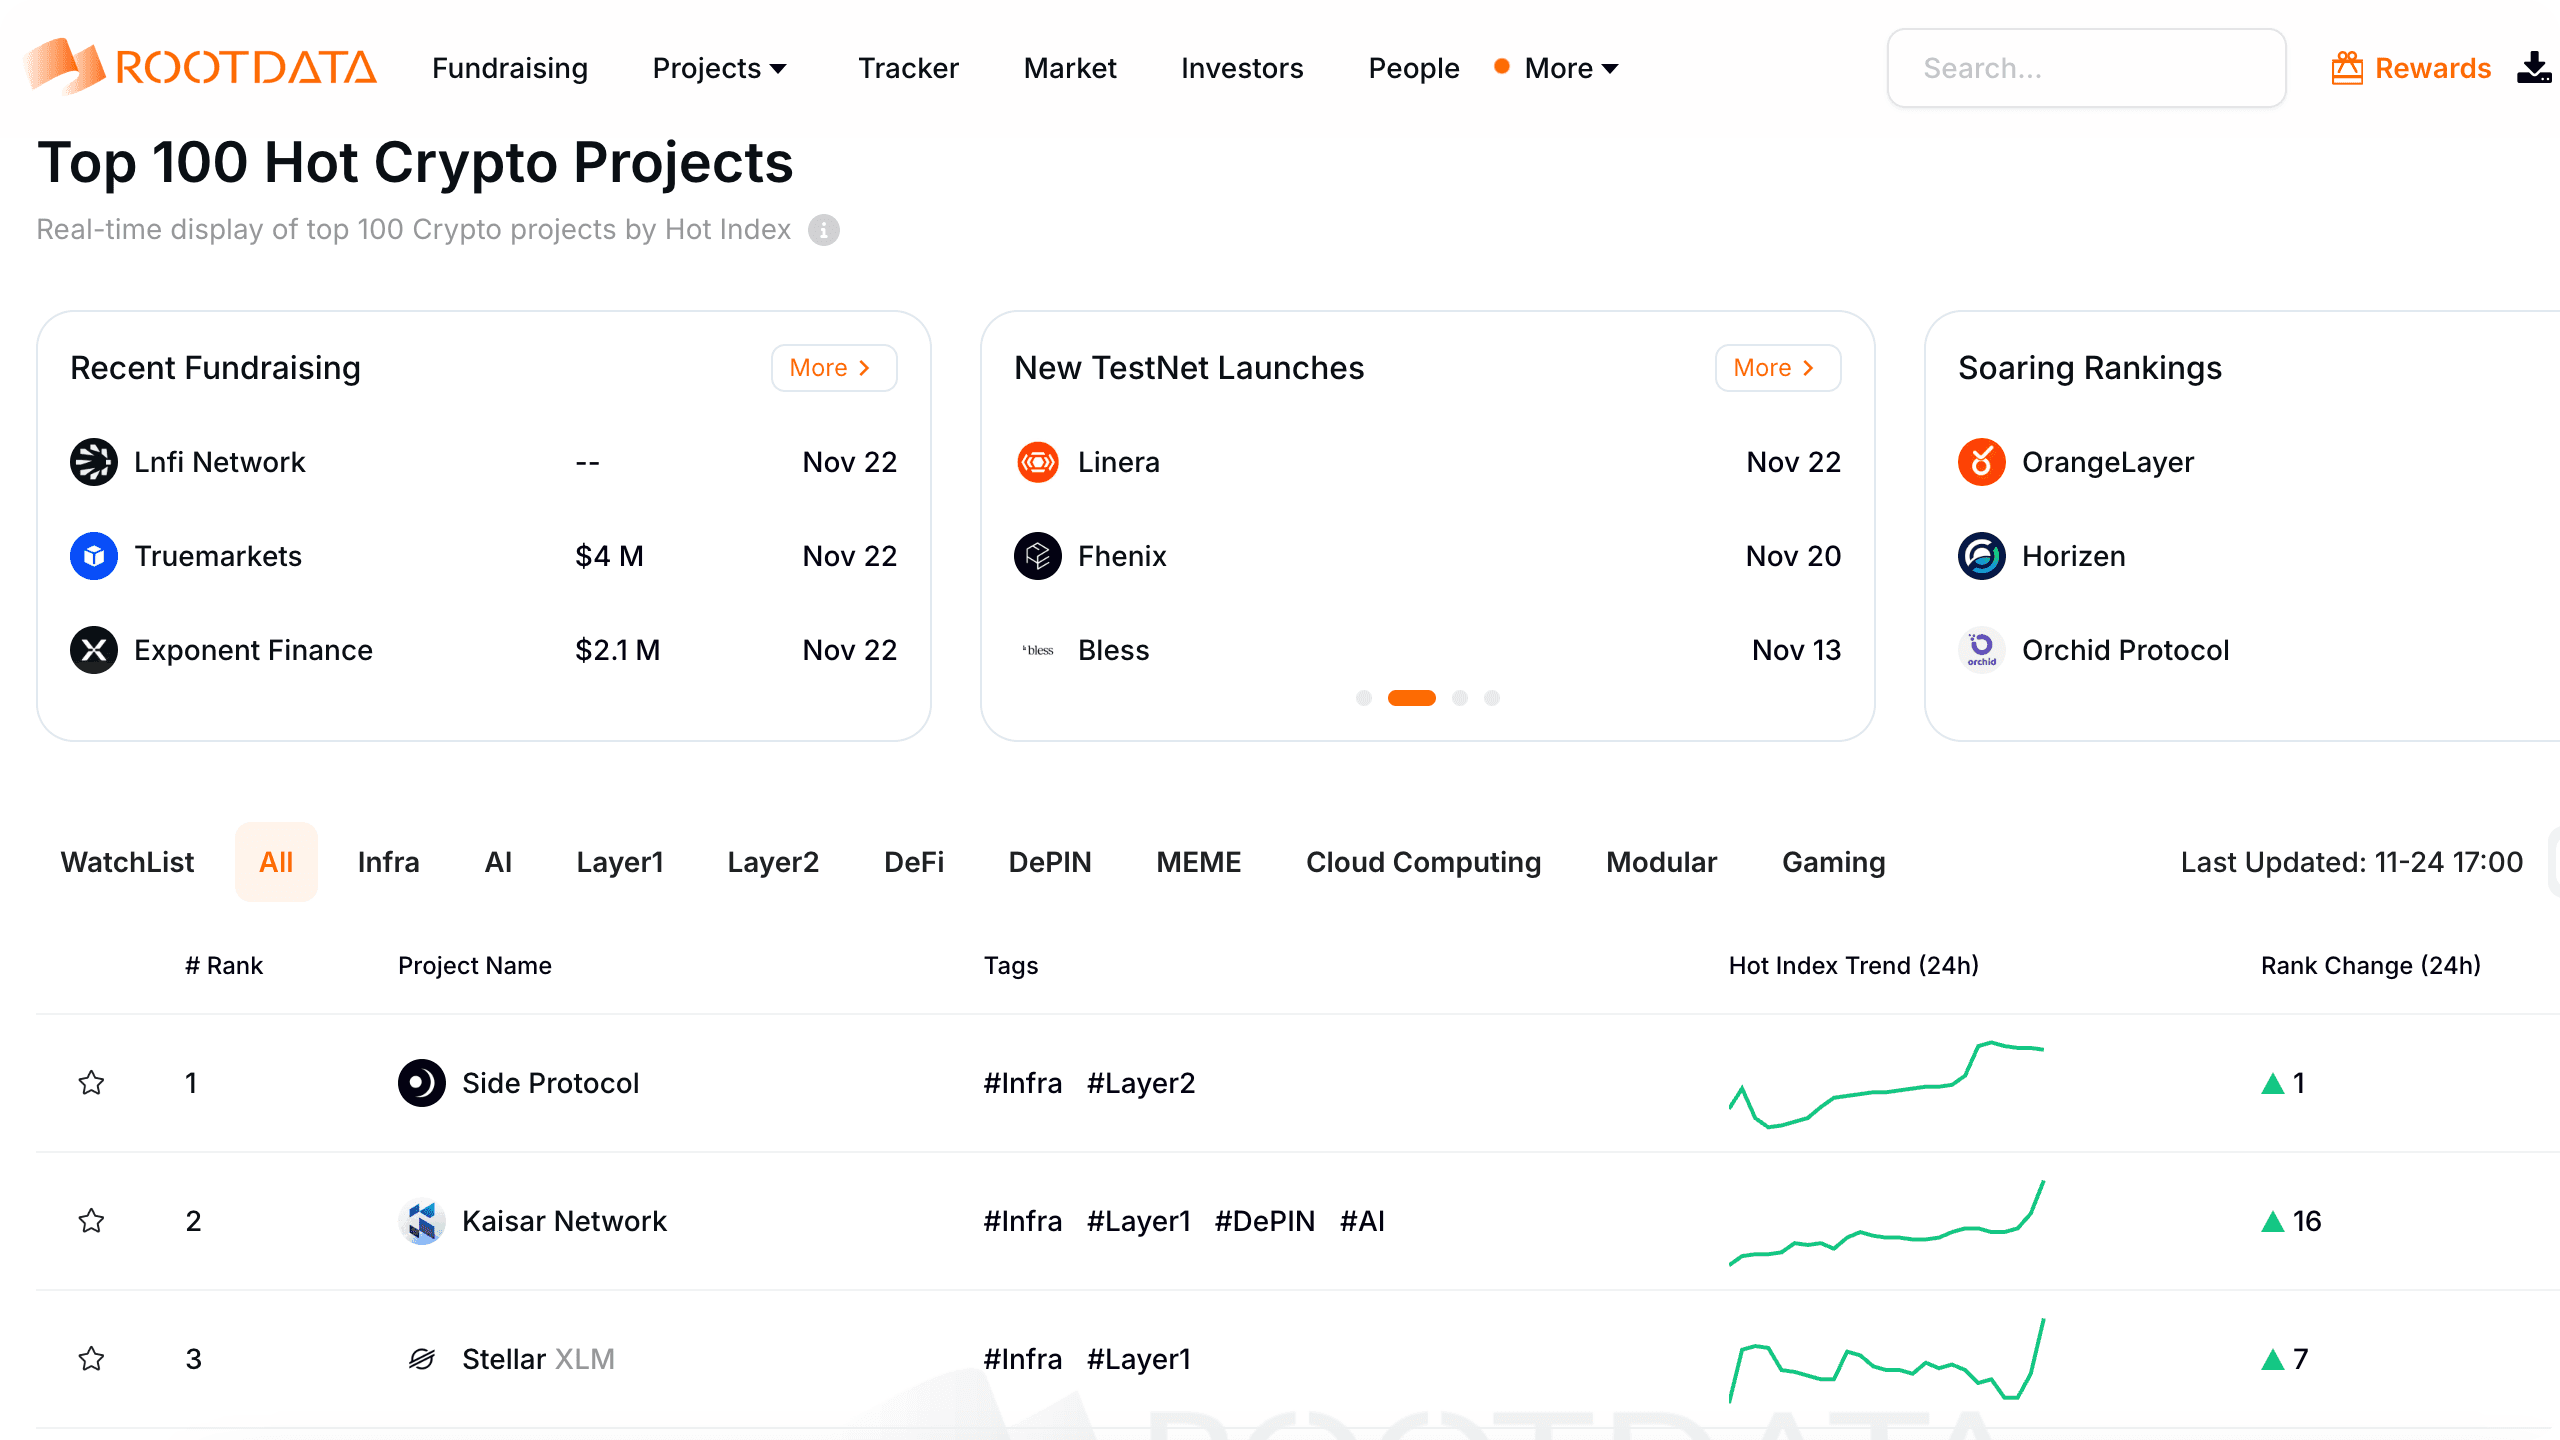2560x1440 pixels.
Task: Go to third TestNet carousel dot
Action: click(1460, 698)
